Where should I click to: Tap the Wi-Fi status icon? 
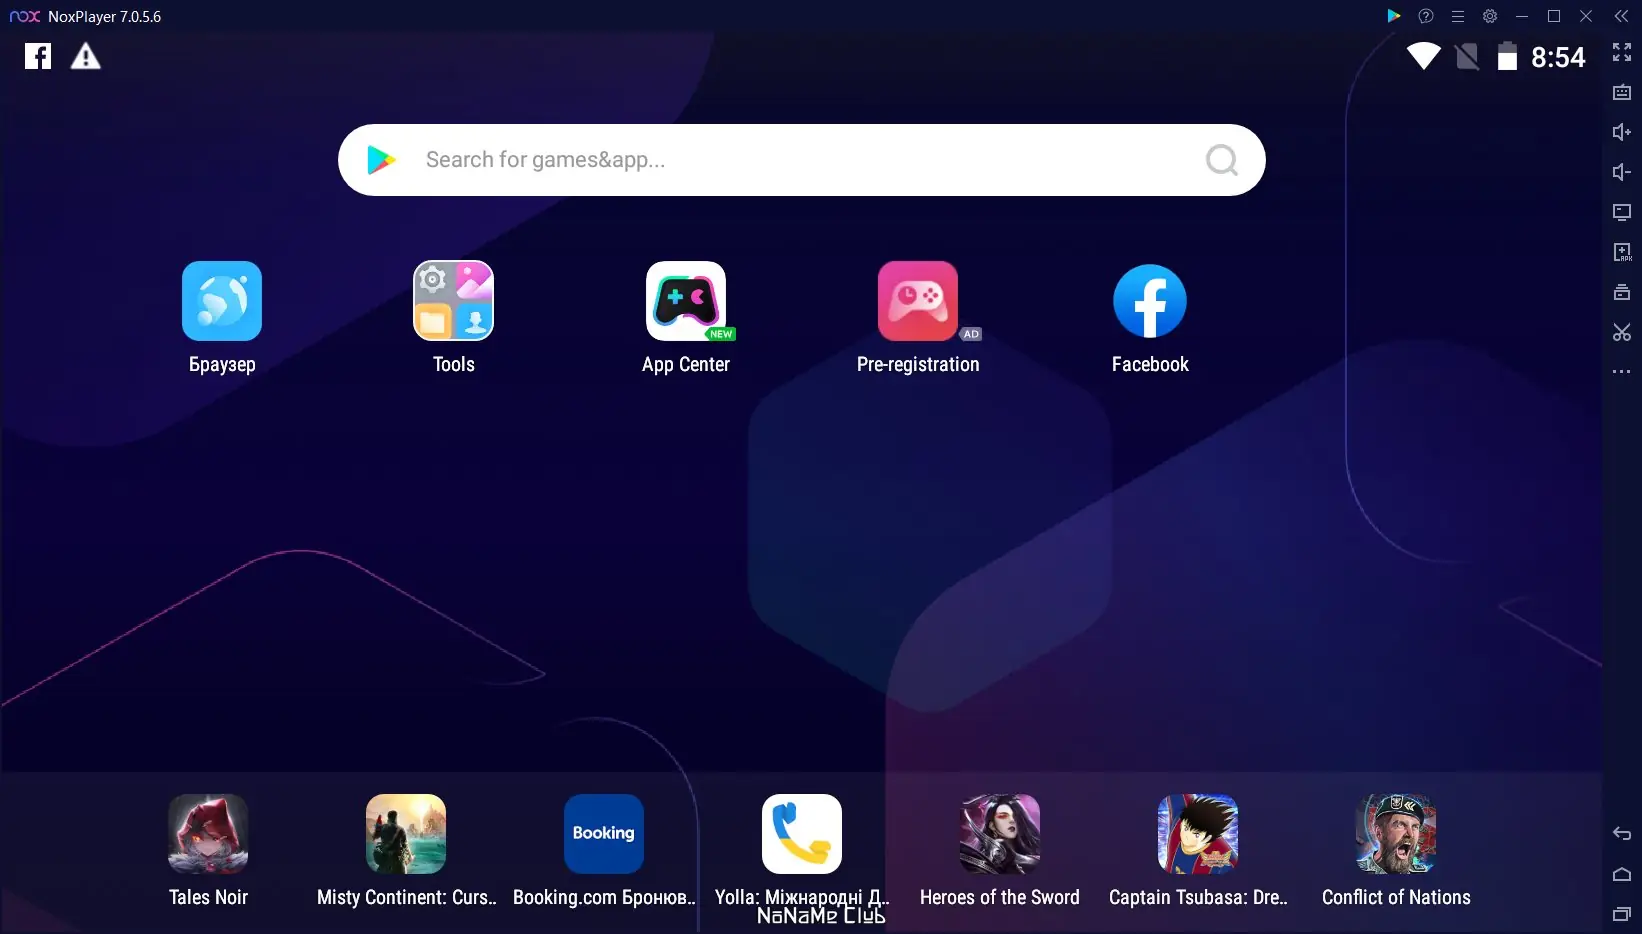click(1423, 57)
